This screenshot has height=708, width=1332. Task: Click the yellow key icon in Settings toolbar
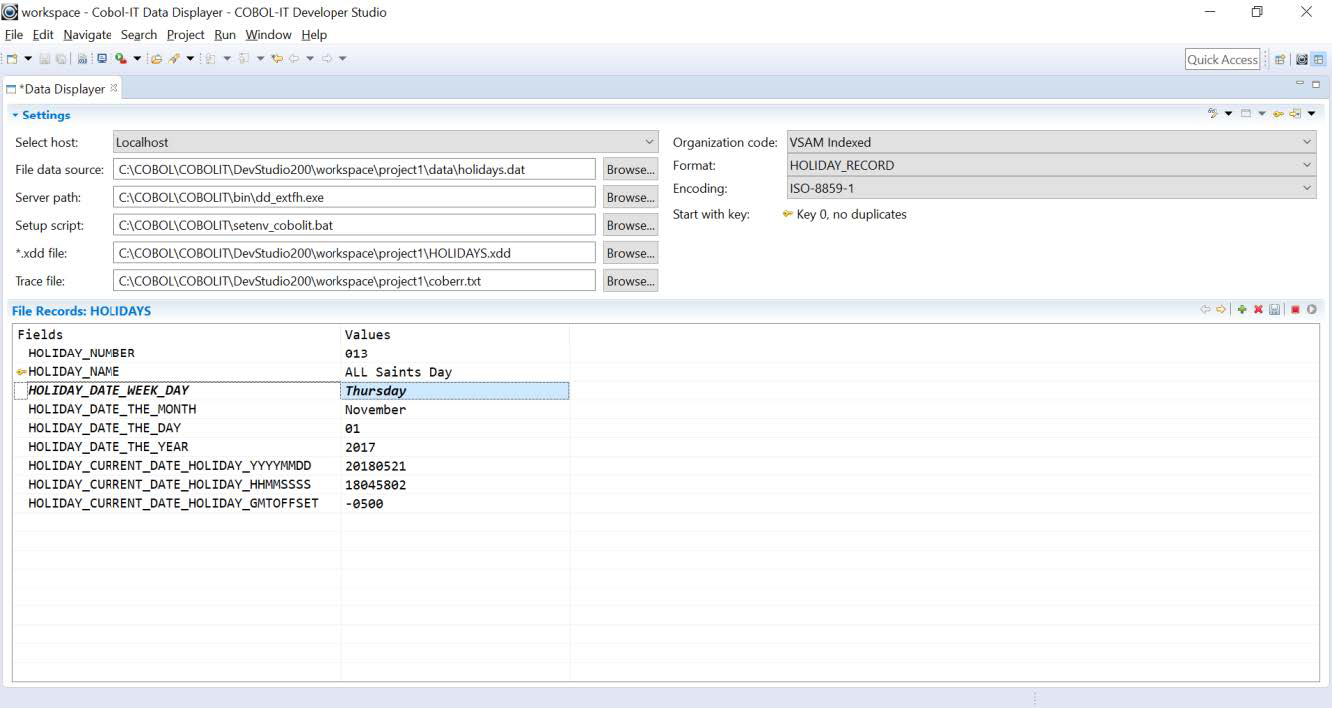point(1278,114)
